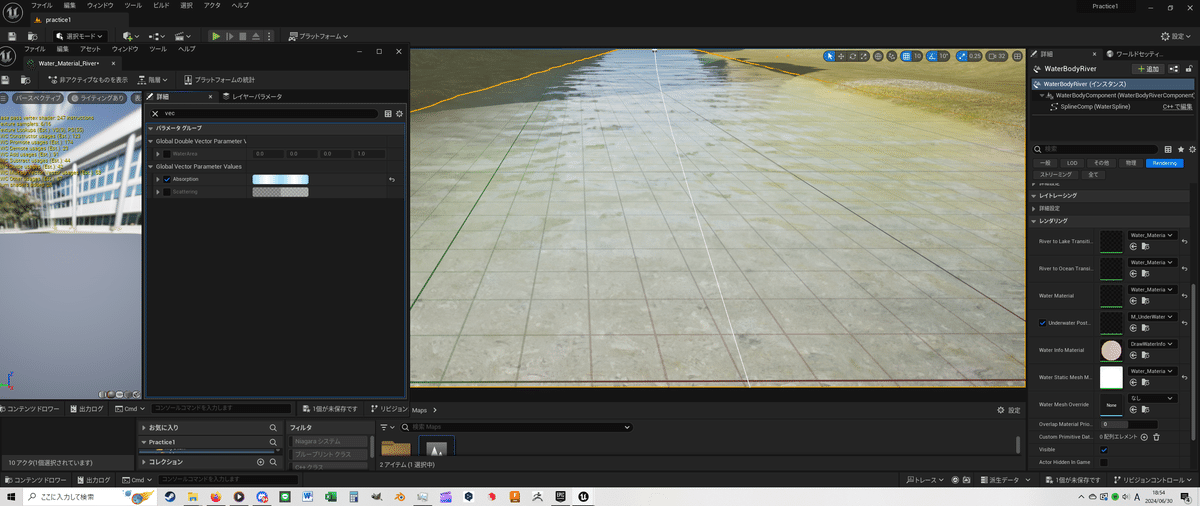The image size is (1200, 506).
Task: Collapse Global Vector Parameter Values group
Action: pyautogui.click(x=152, y=166)
